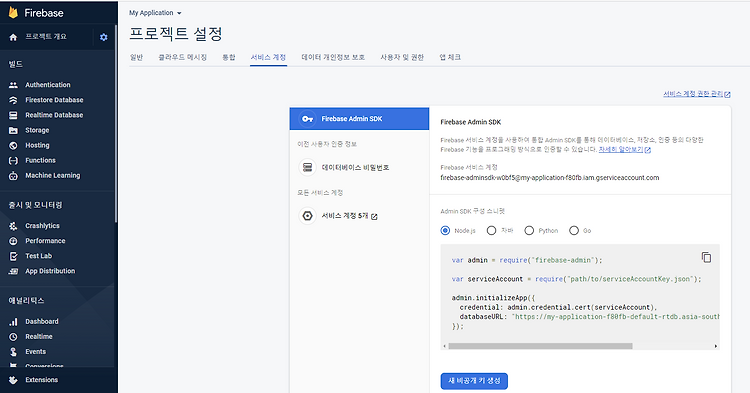Click the code scrollbar left arrow

(x=444, y=346)
